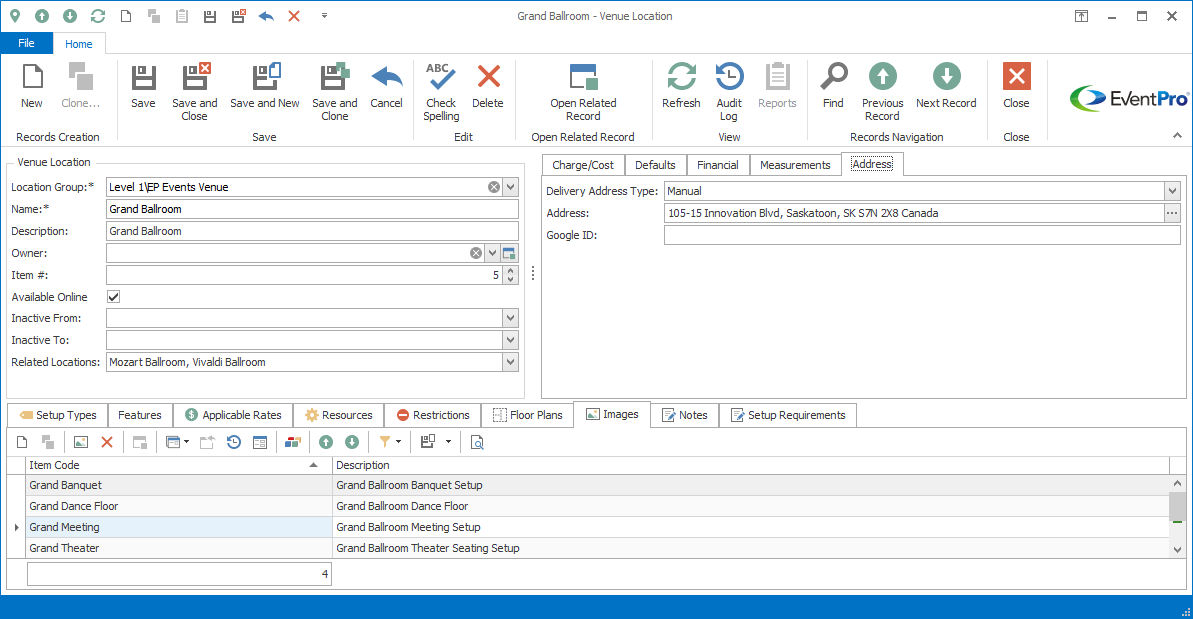
Task: Click the new item icon in the Images toolbar
Action: (22, 443)
